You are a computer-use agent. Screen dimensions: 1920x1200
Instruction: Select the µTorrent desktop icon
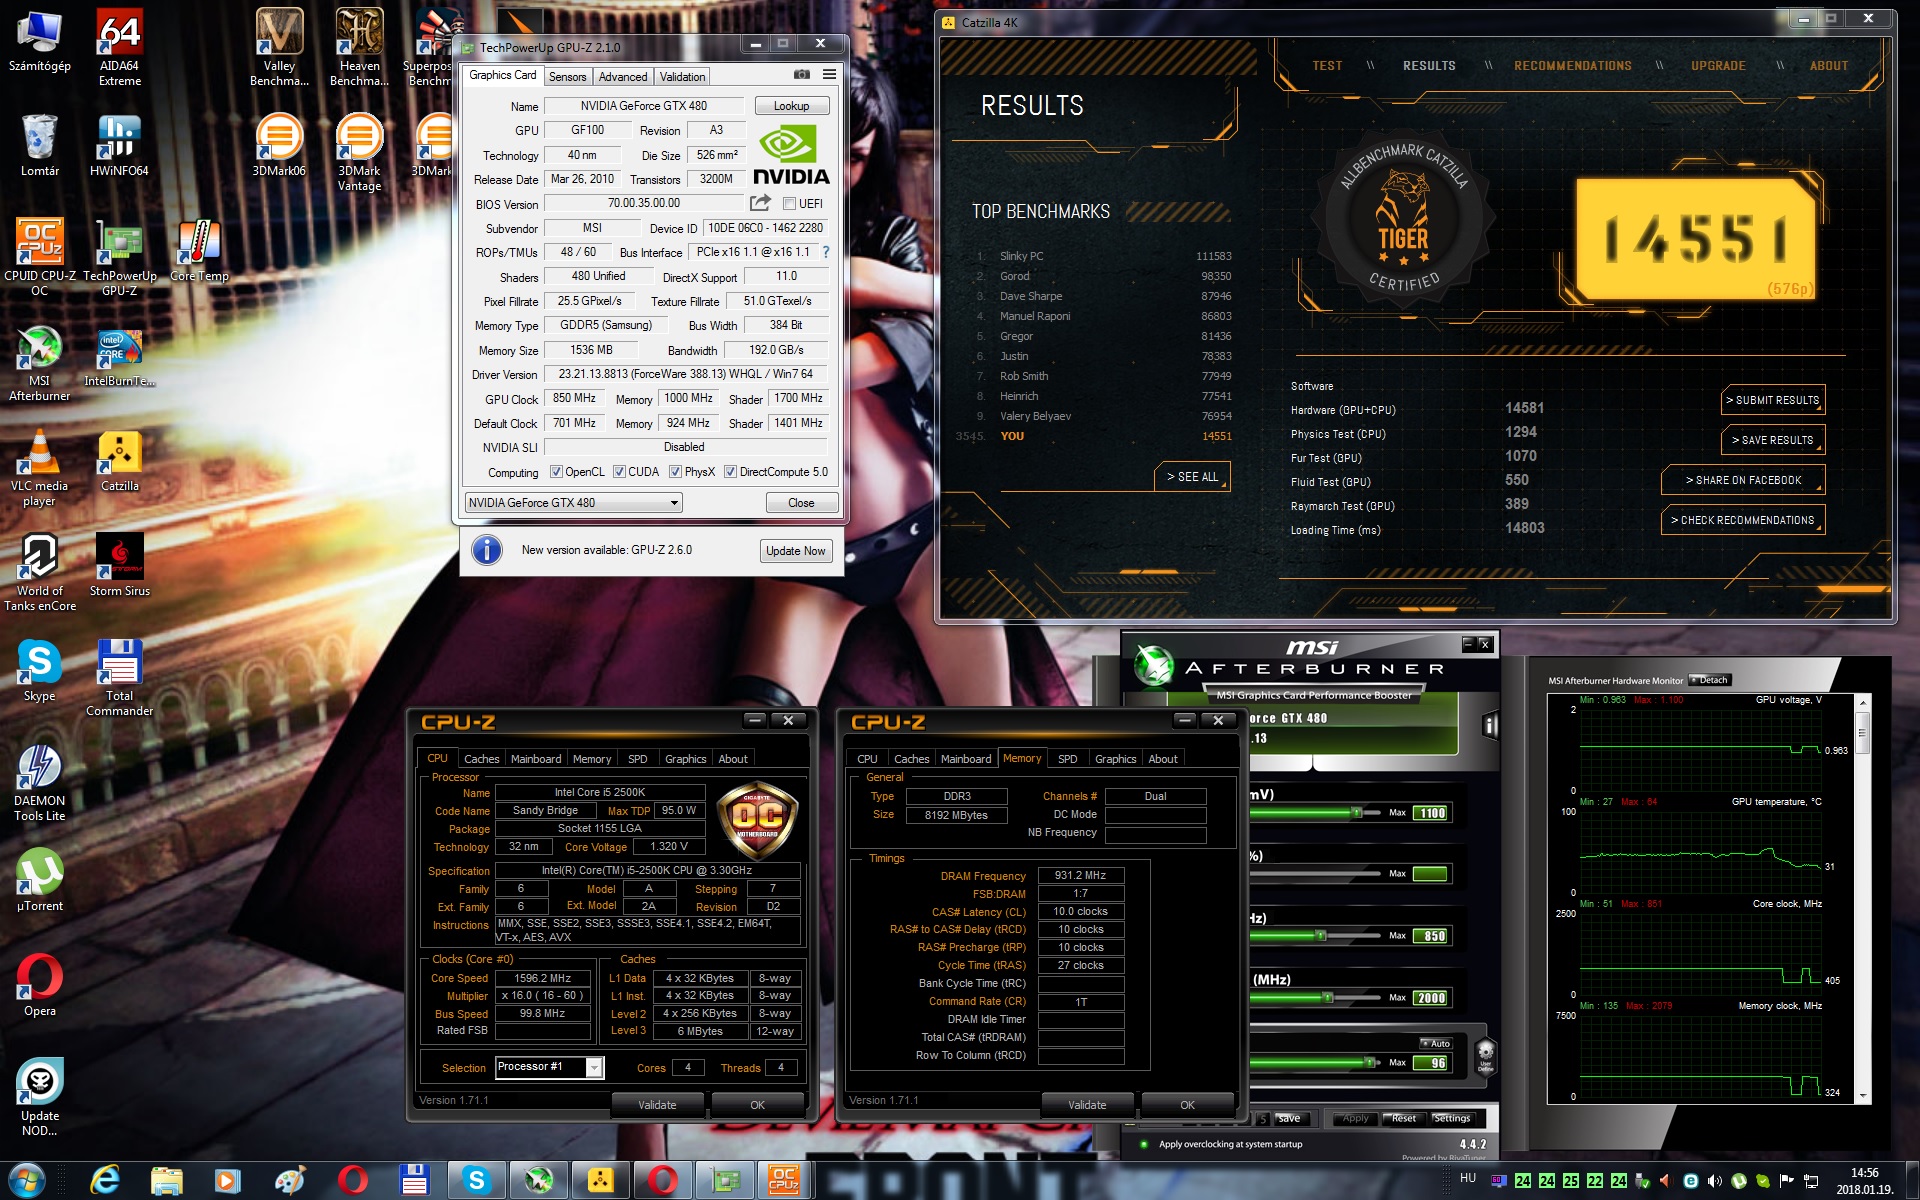39,881
